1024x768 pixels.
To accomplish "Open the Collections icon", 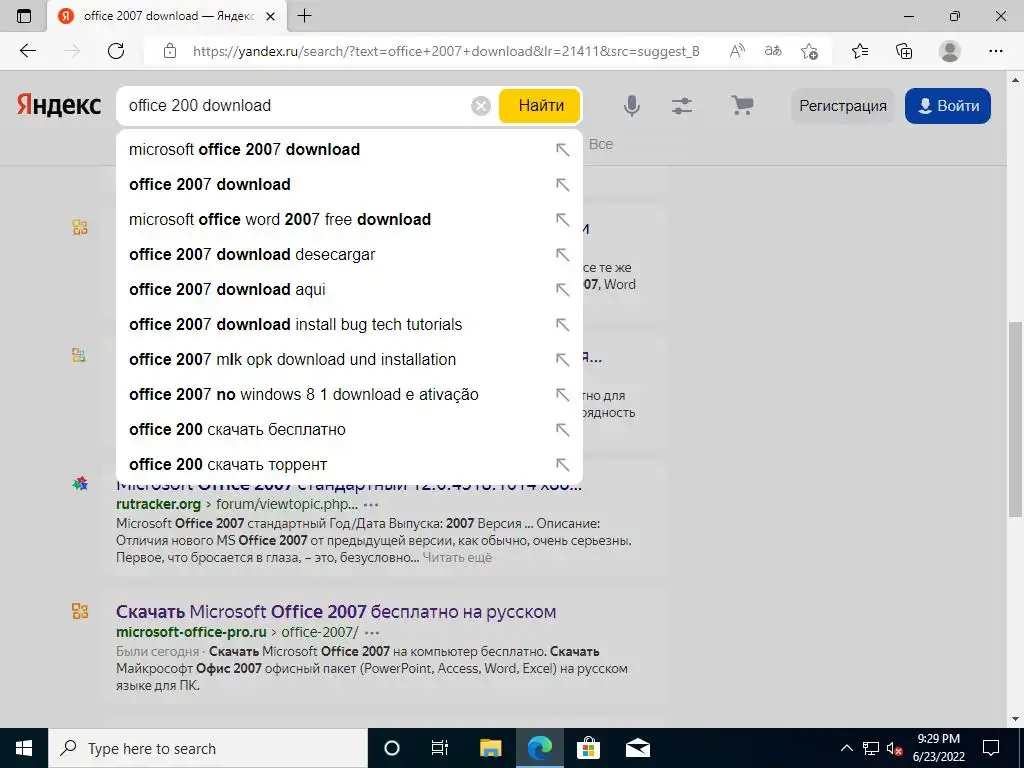I will pyautogui.click(x=904, y=51).
